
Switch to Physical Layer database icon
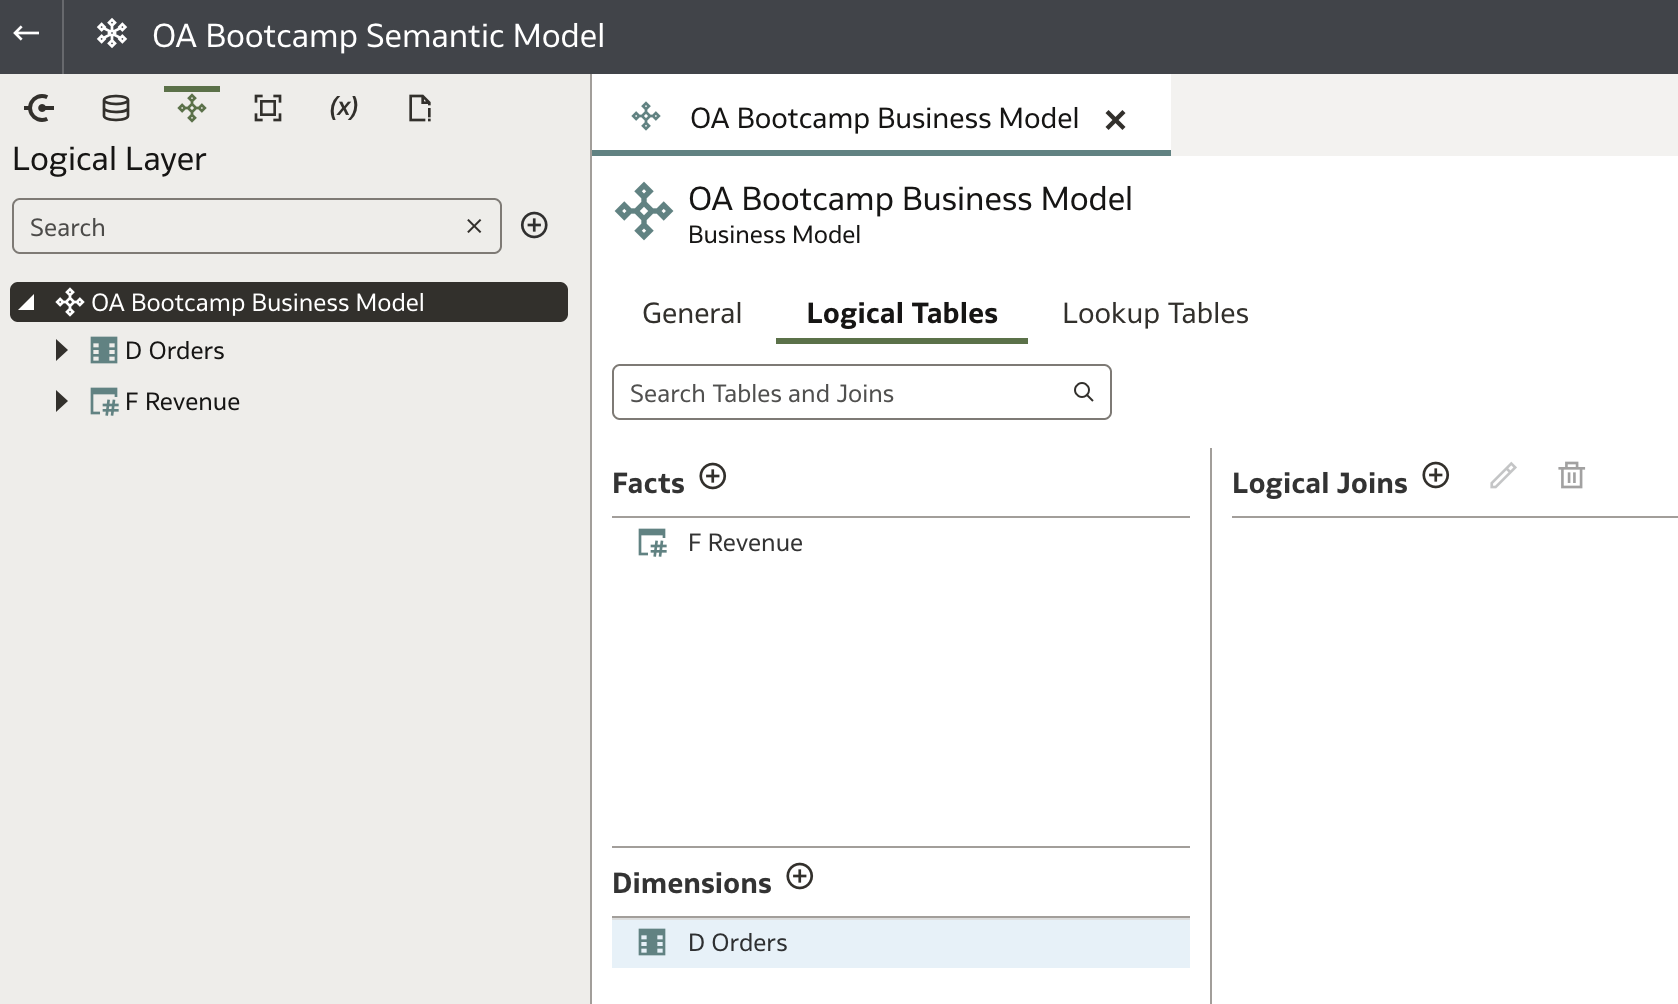(116, 108)
